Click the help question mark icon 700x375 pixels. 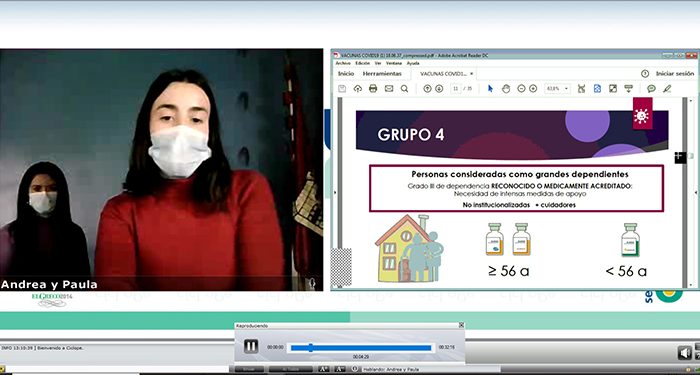(645, 74)
